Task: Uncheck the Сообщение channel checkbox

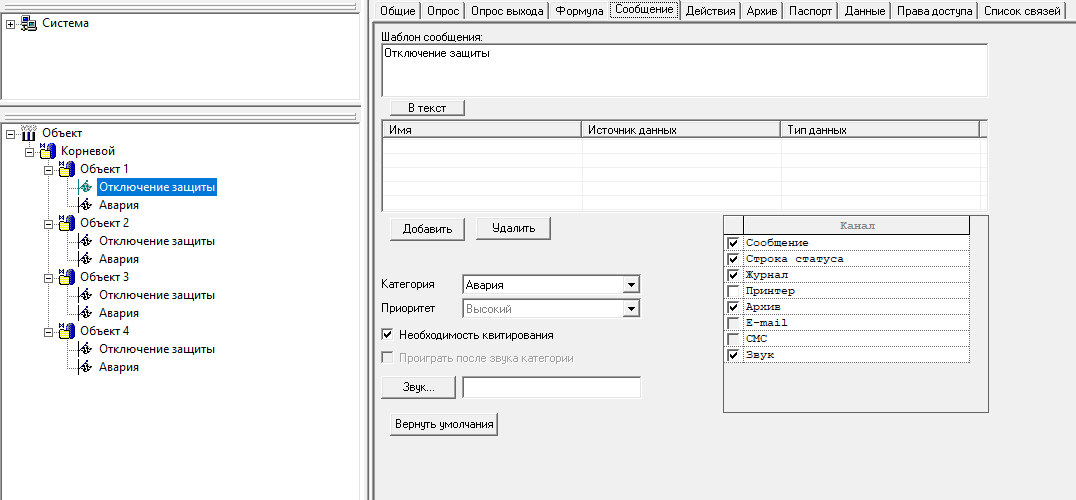Action: tap(734, 243)
